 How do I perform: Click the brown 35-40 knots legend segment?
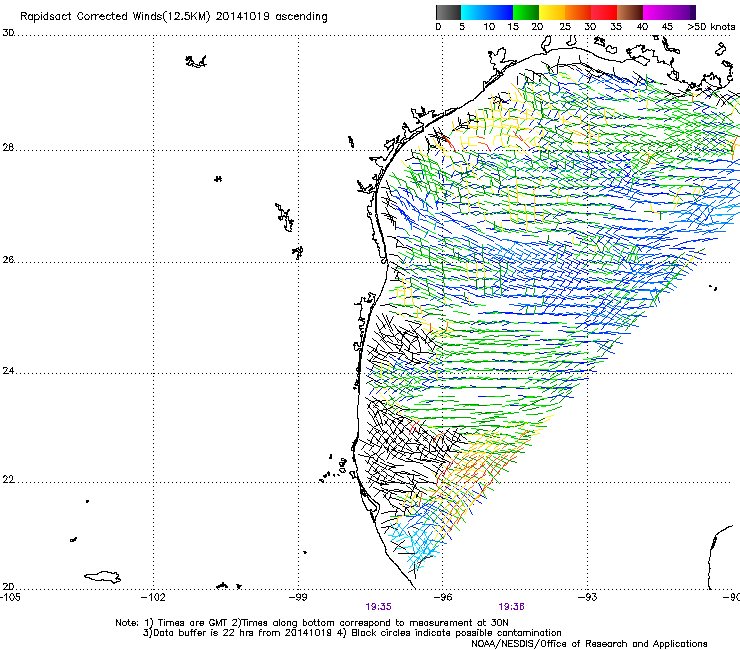(x=630, y=12)
